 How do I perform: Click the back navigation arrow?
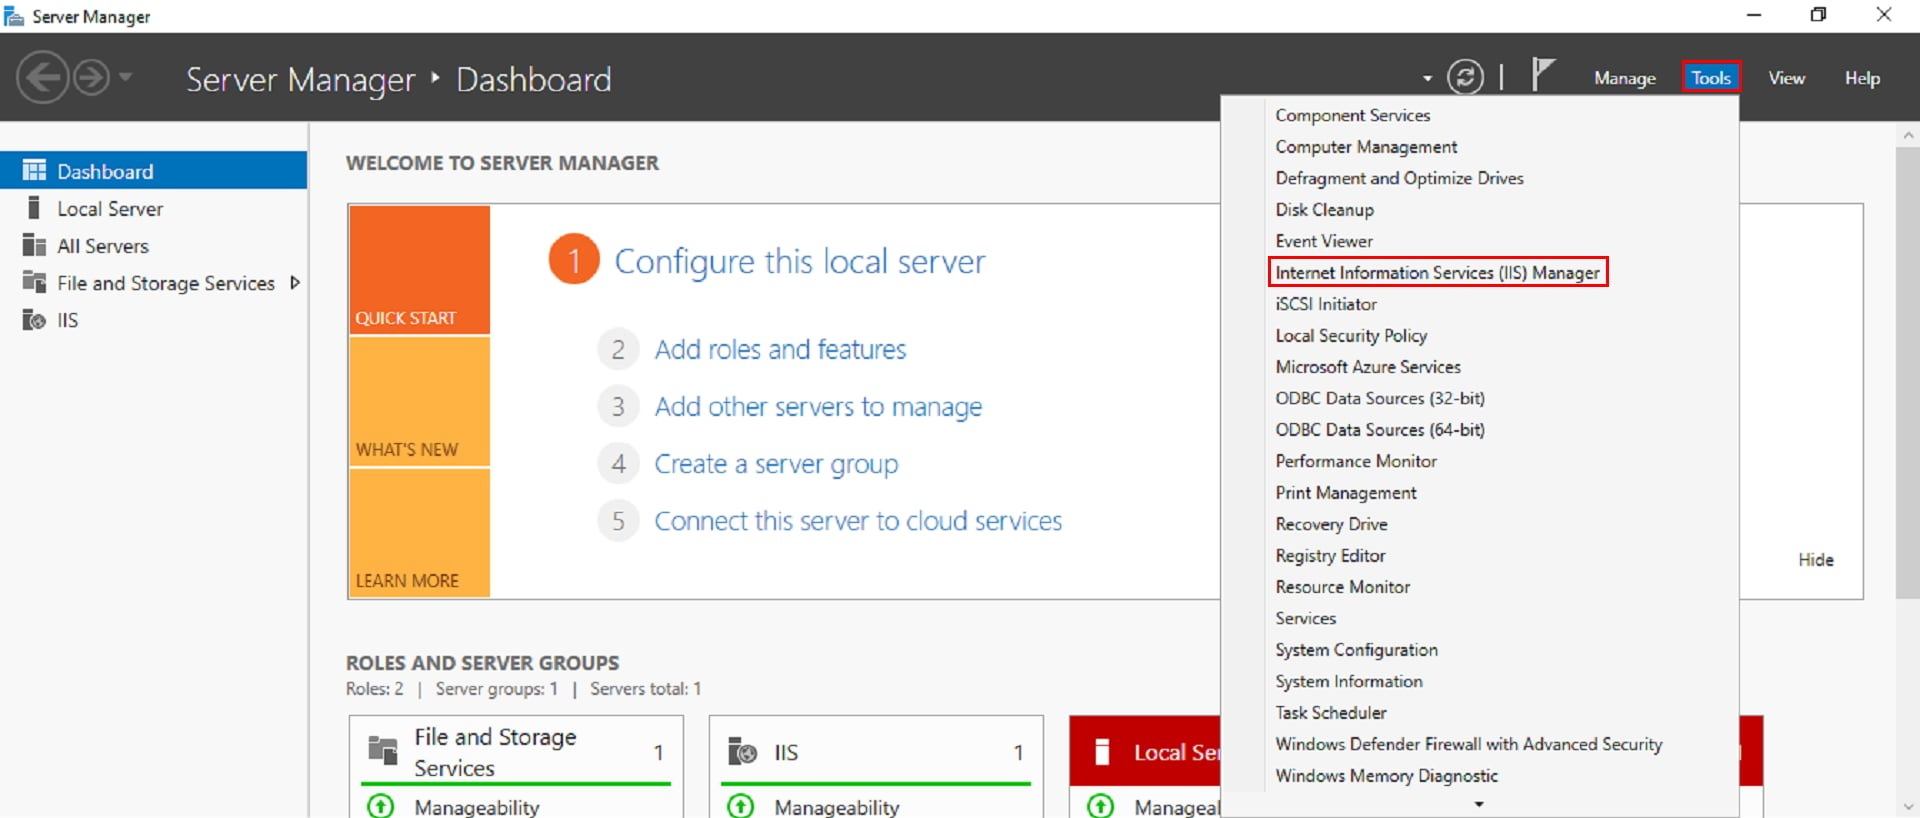43,77
